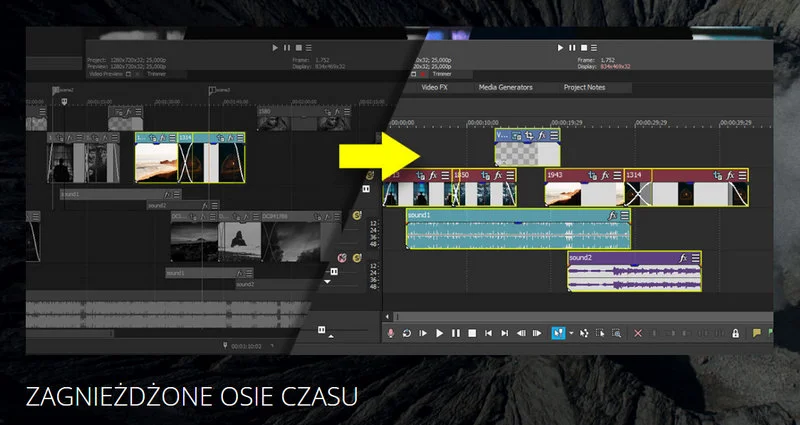Image resolution: width=800 pixels, height=425 pixels.
Task: Click Play in the right preview window
Action: click(x=560, y=48)
